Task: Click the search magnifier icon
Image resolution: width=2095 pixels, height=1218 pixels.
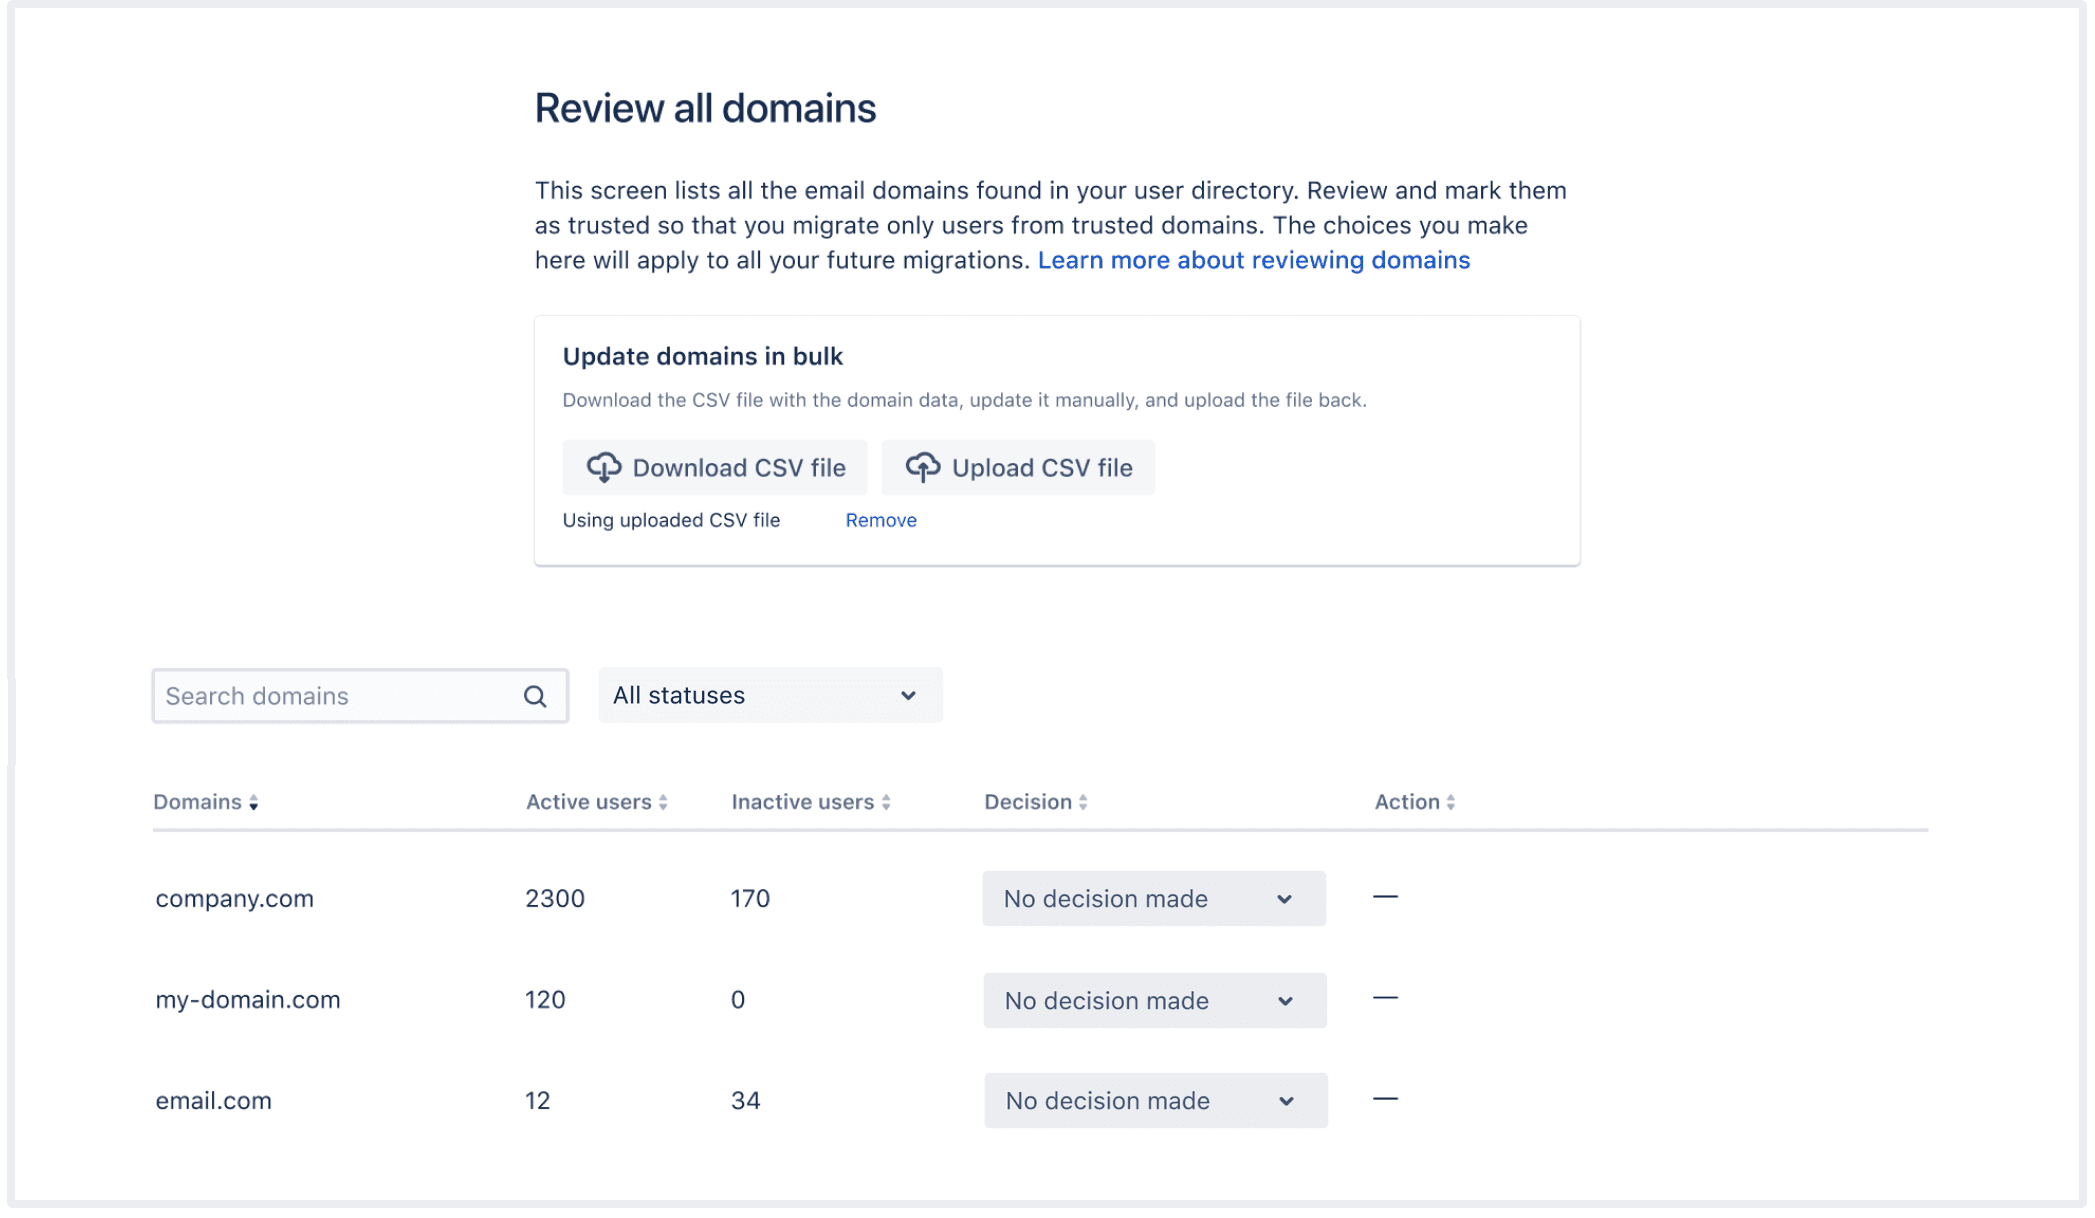Action: tap(535, 697)
